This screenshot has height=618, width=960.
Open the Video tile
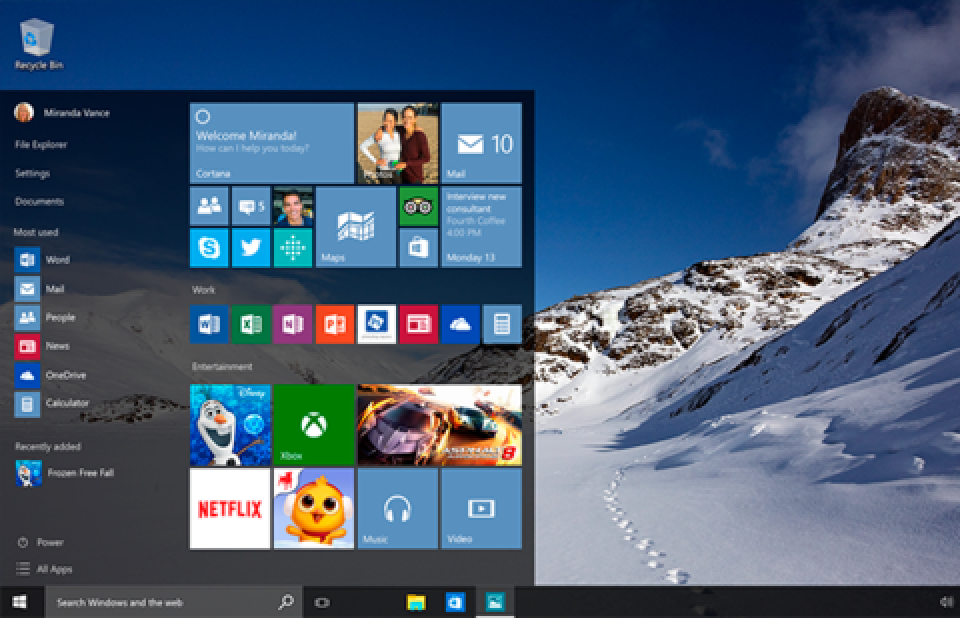click(481, 509)
